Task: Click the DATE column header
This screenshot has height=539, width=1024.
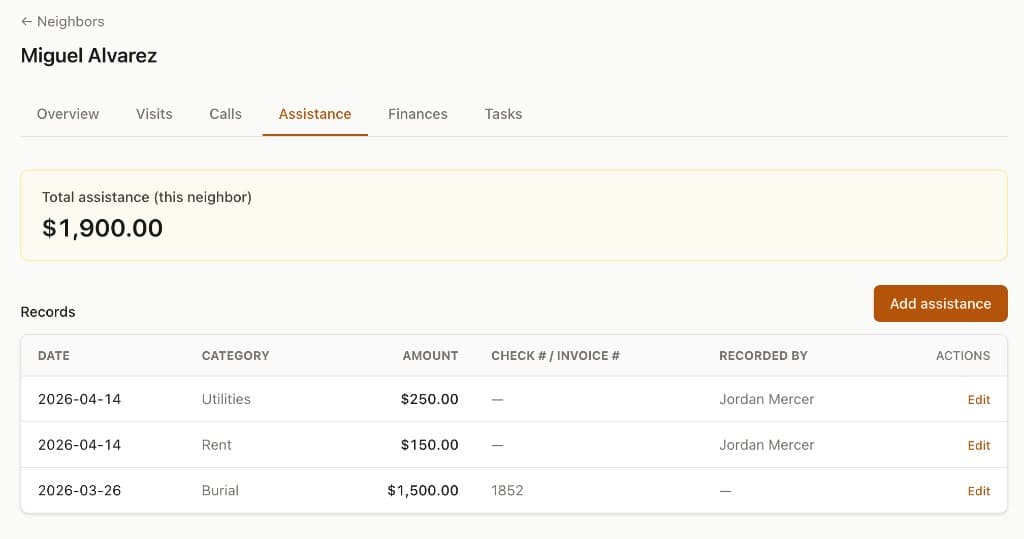Action: point(54,355)
